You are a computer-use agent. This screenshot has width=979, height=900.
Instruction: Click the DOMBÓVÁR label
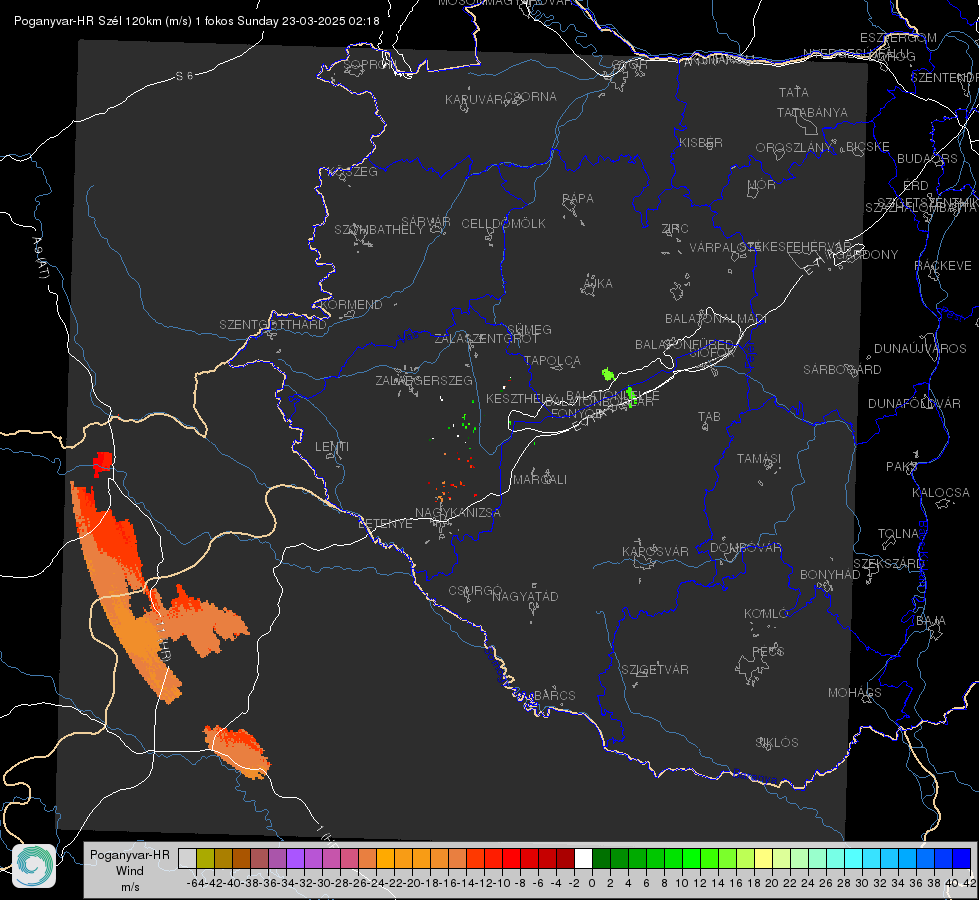pyautogui.click(x=745, y=548)
